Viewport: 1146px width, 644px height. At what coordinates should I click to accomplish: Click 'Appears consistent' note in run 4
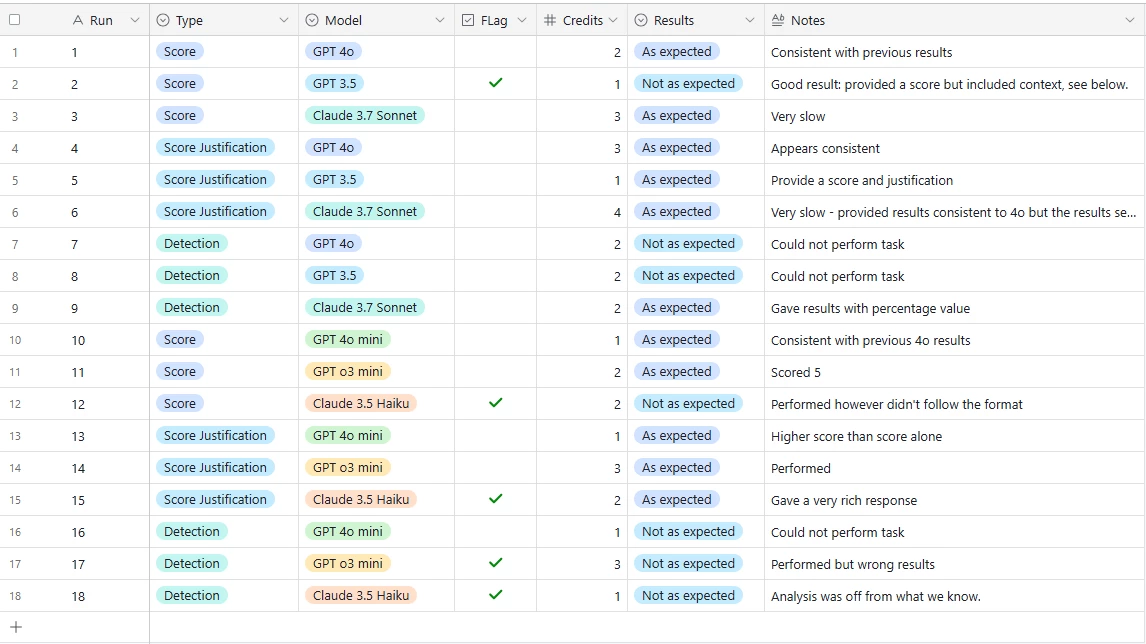coord(825,148)
